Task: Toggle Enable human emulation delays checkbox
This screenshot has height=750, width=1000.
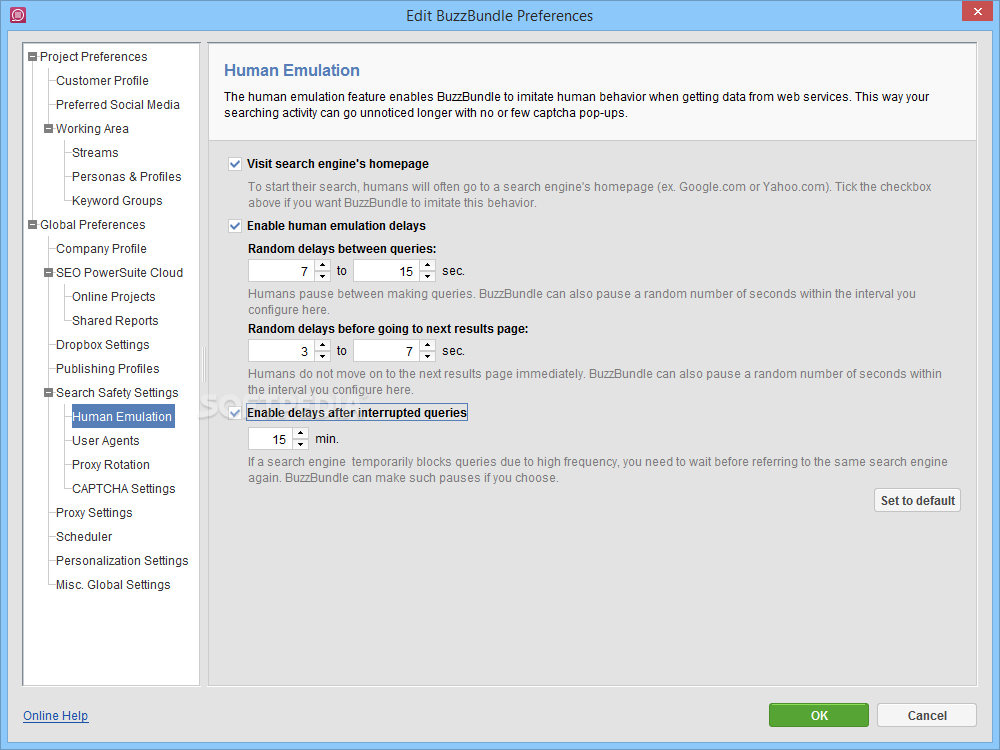Action: click(x=235, y=226)
